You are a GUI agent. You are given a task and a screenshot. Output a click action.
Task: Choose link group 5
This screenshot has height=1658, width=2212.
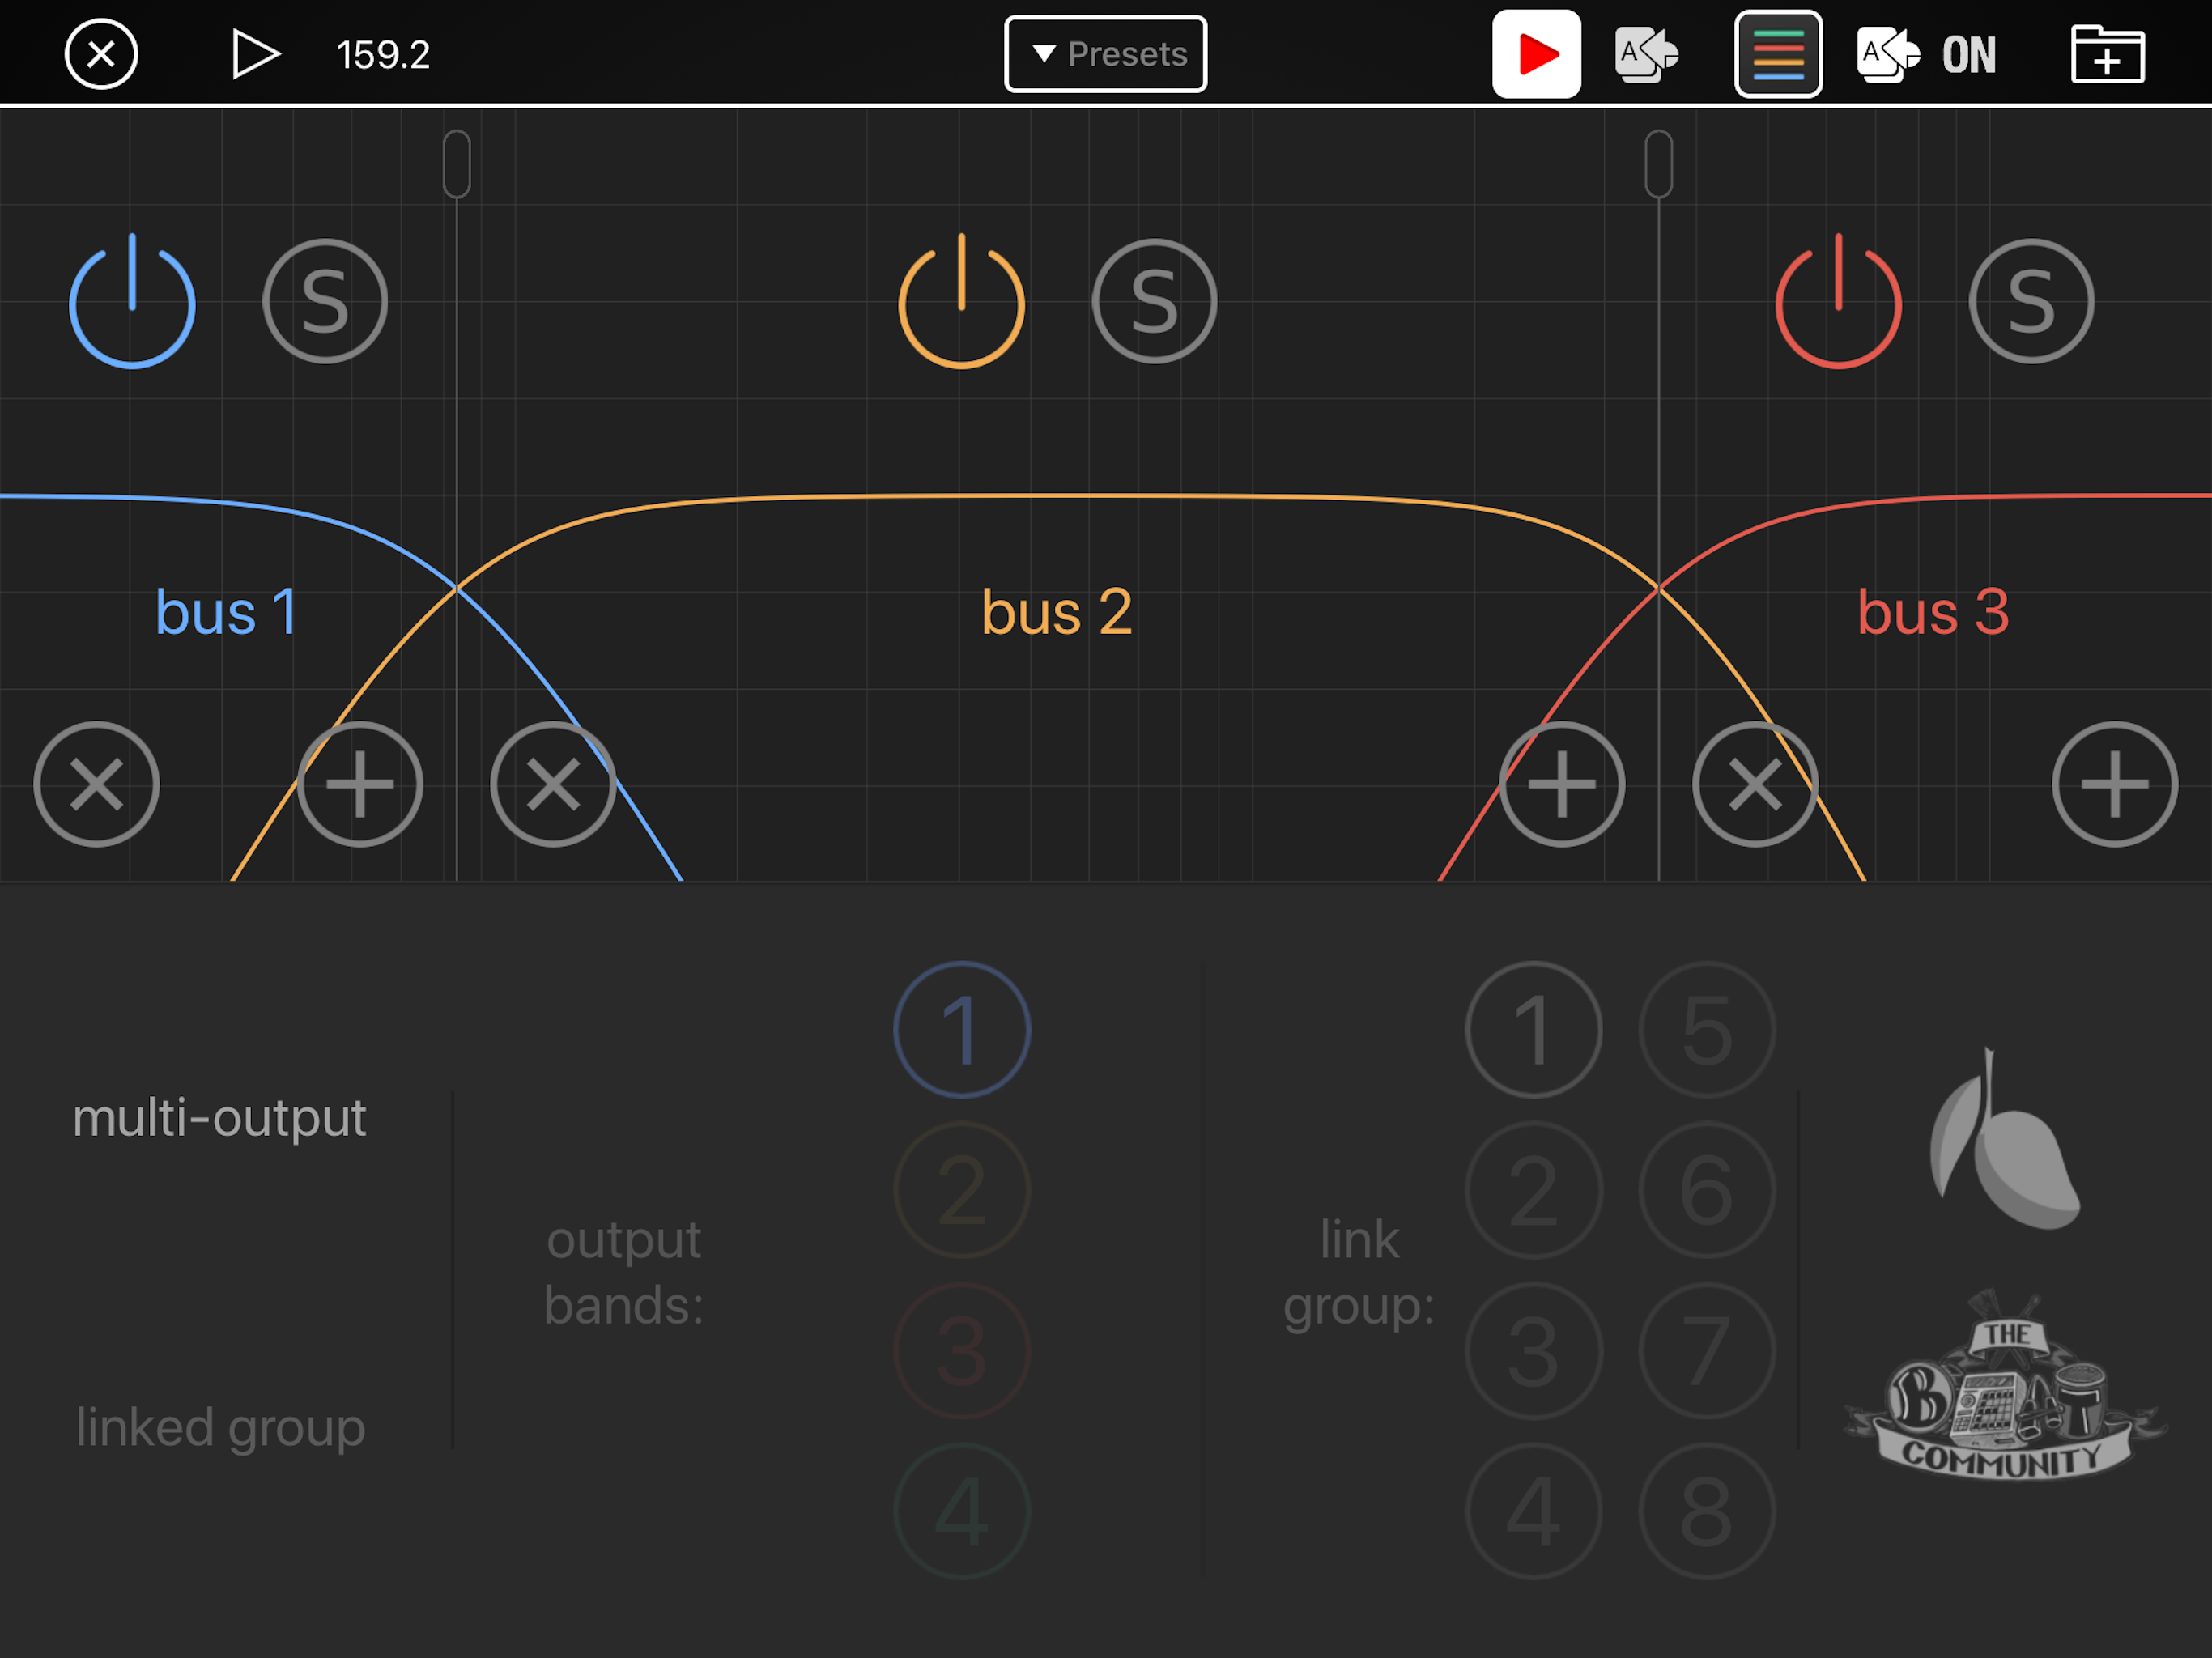tap(1707, 1030)
